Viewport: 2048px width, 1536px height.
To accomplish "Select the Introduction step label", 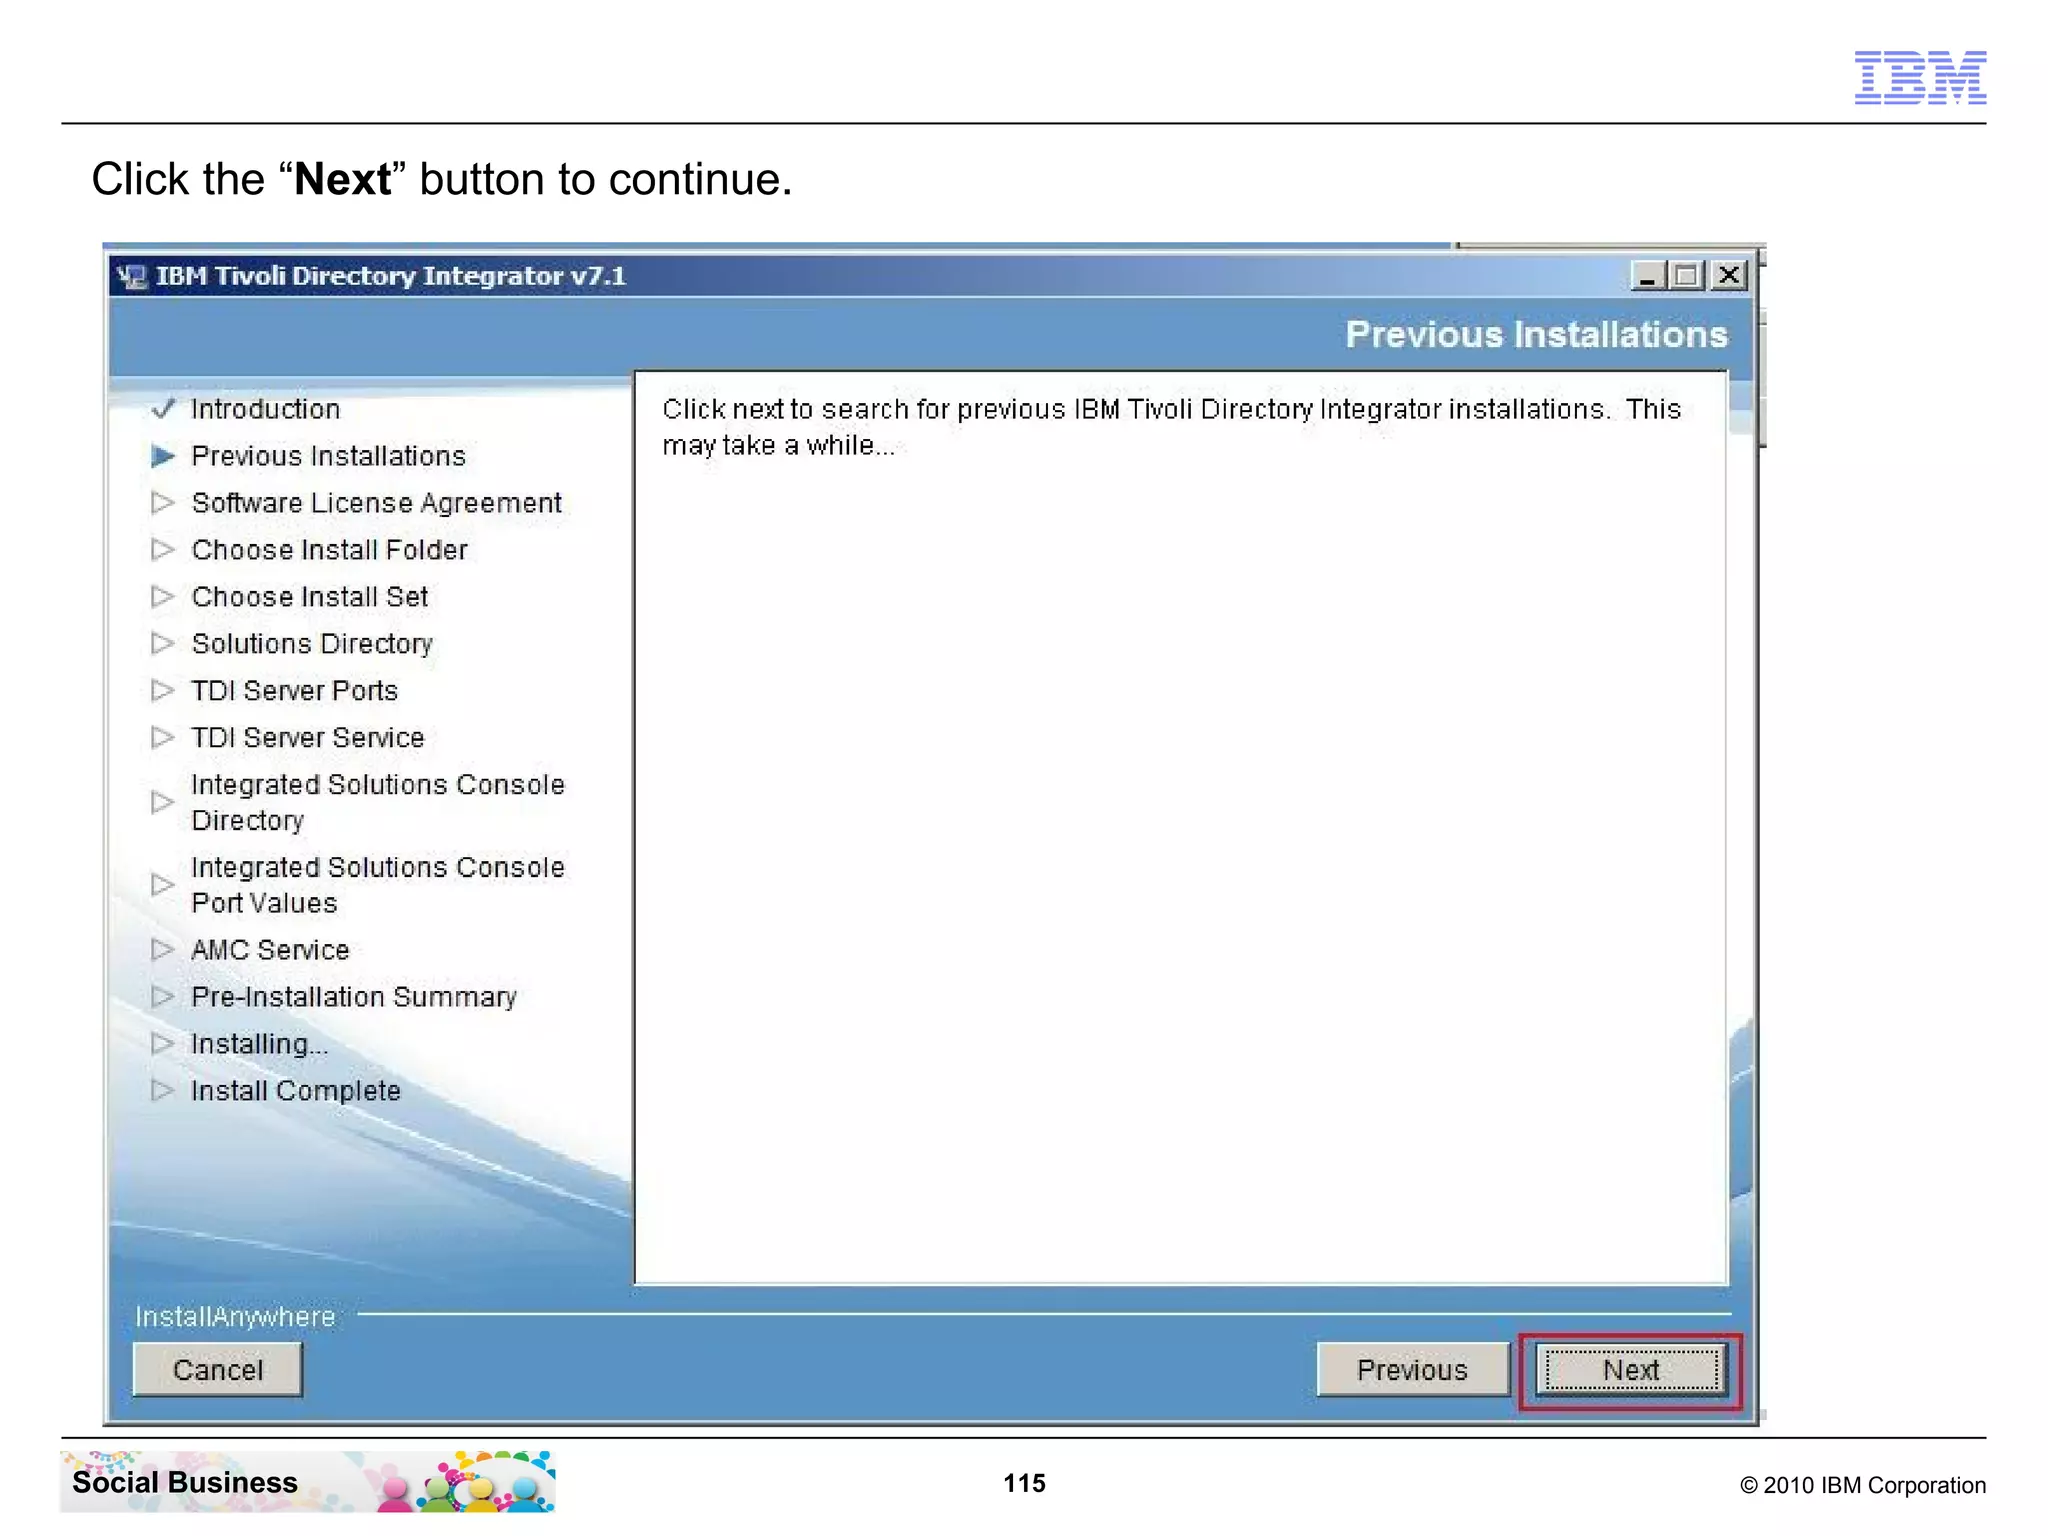I will [265, 409].
